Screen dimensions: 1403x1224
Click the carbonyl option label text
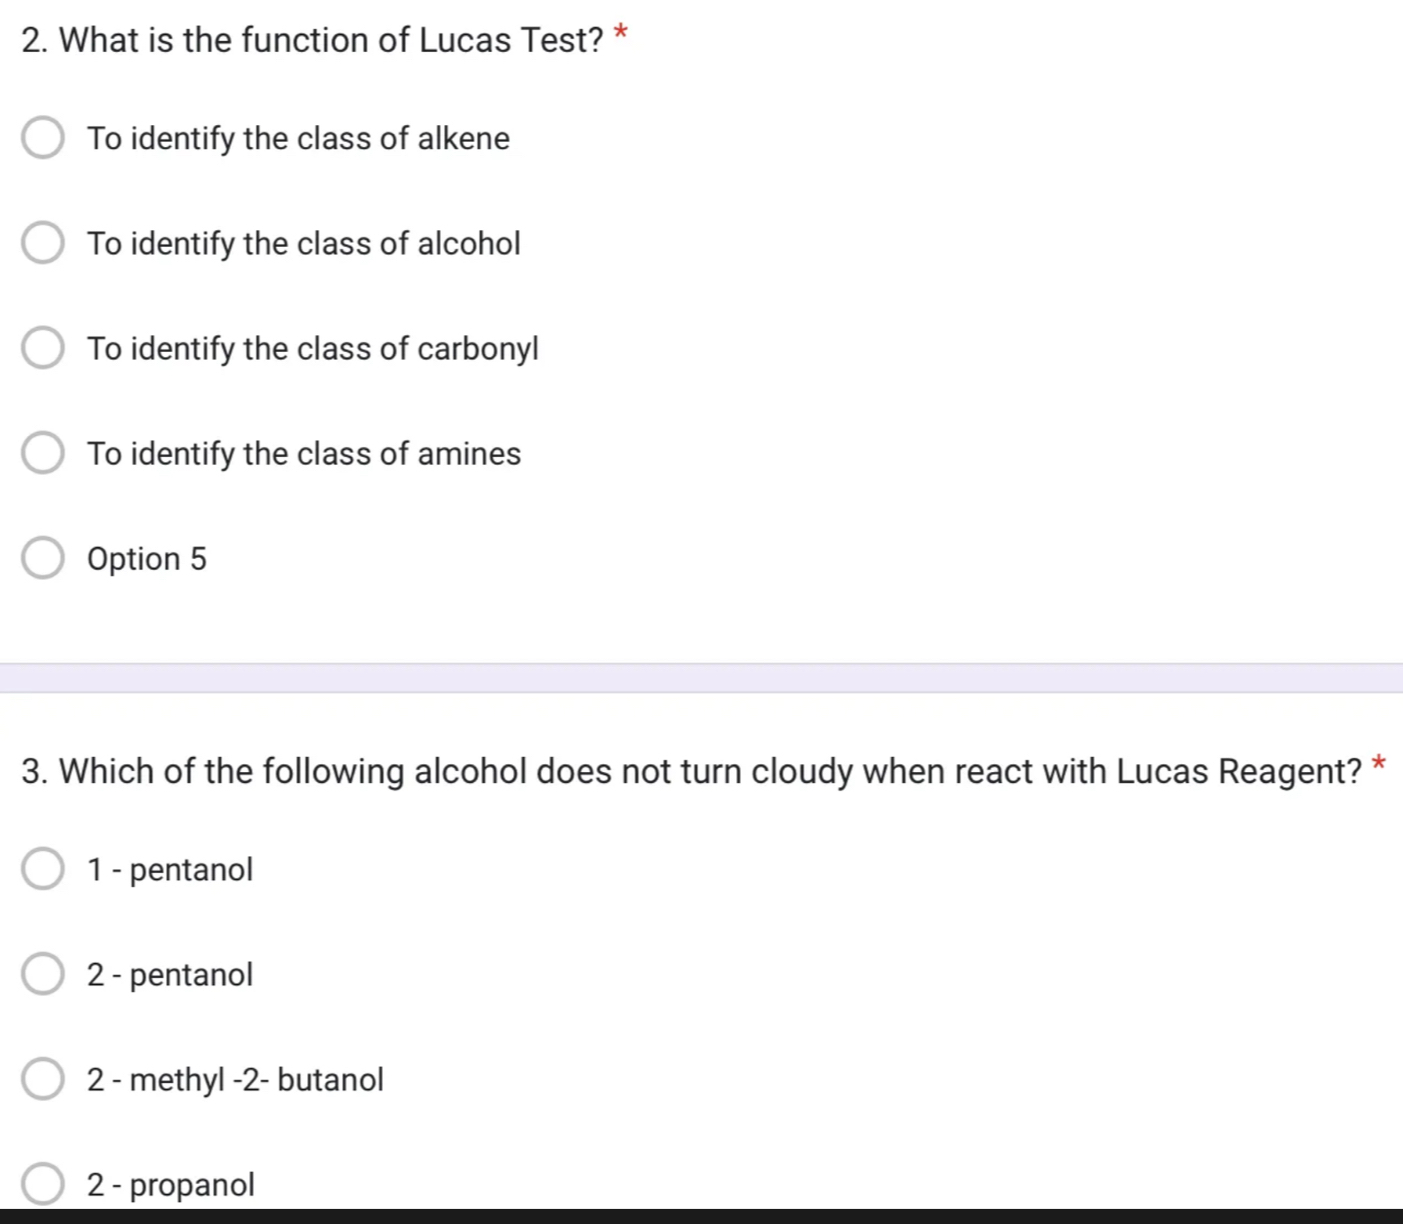pyautogui.click(x=313, y=348)
